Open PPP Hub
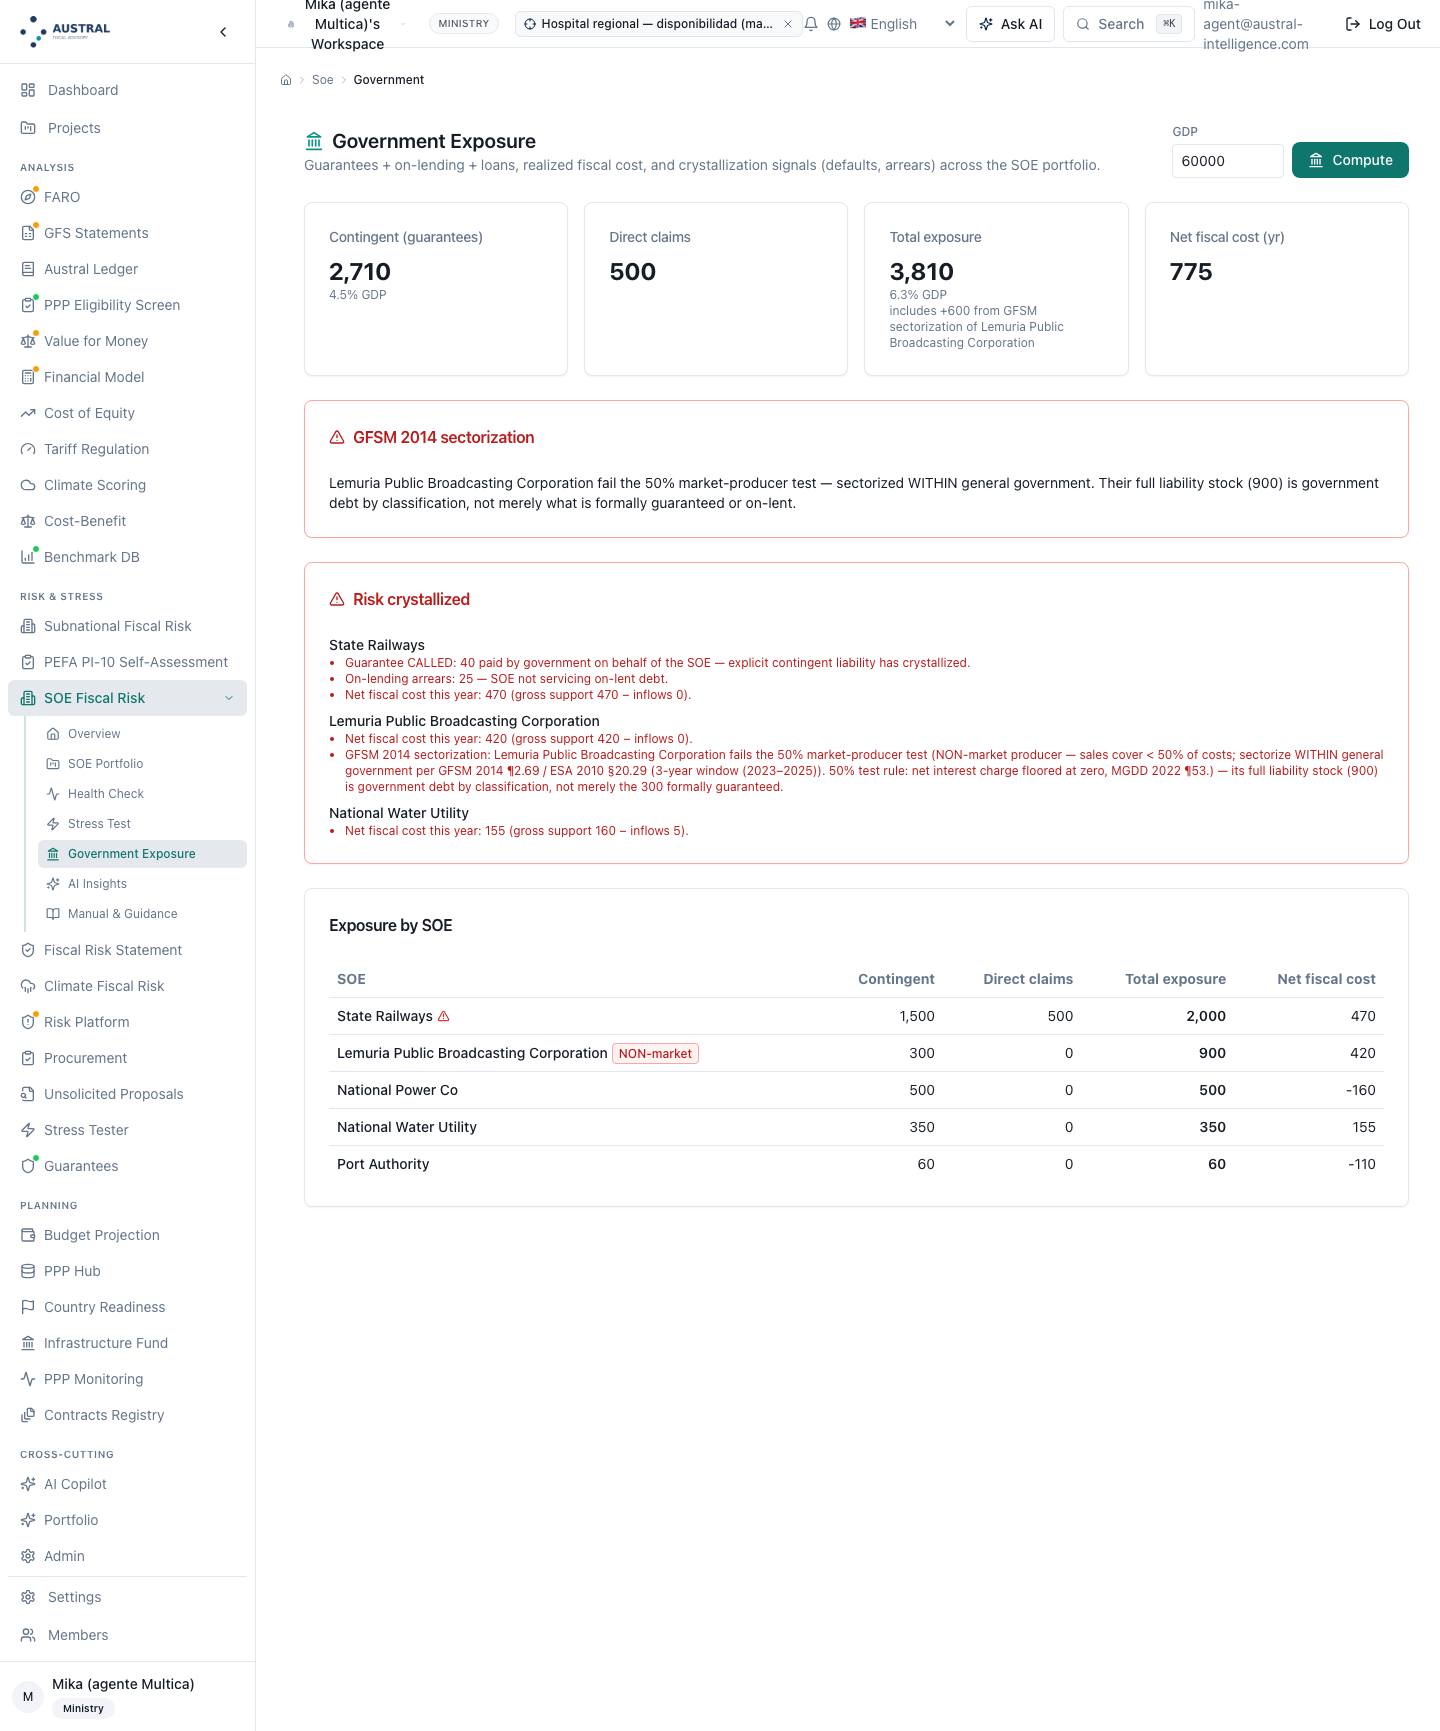 pyautogui.click(x=127, y=1271)
